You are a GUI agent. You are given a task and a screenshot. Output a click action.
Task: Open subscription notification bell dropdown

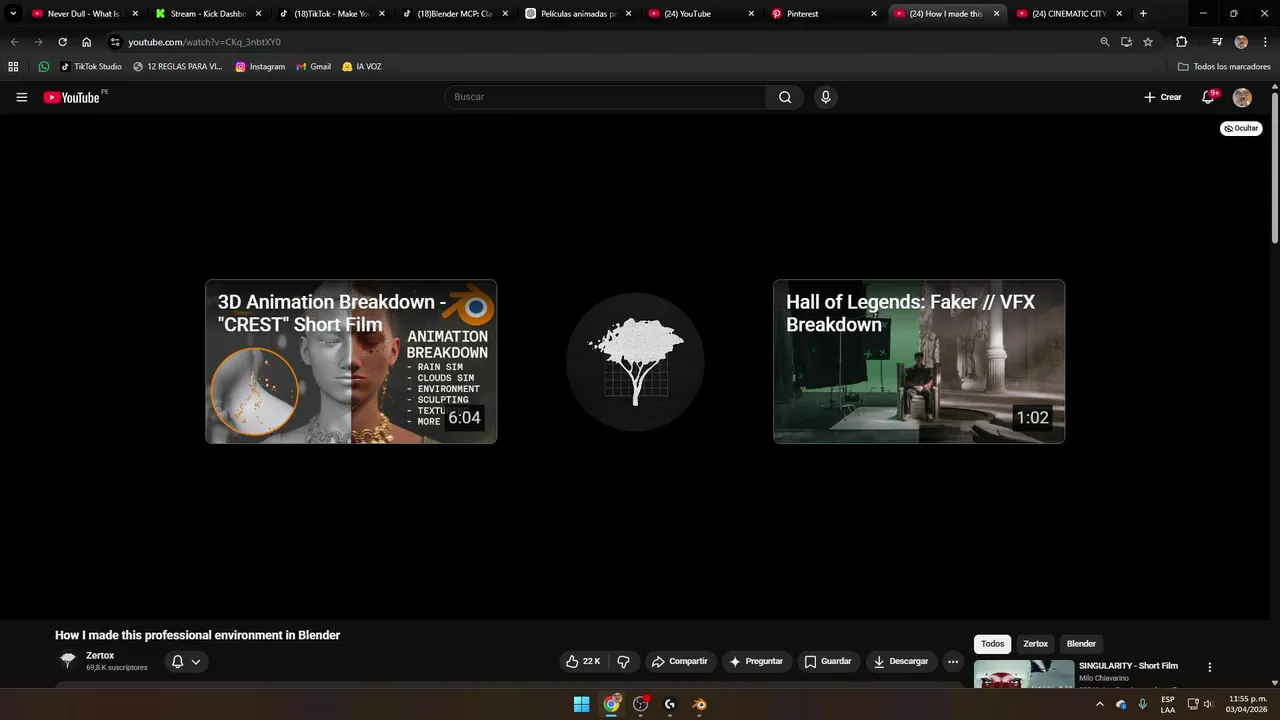tap(186, 661)
